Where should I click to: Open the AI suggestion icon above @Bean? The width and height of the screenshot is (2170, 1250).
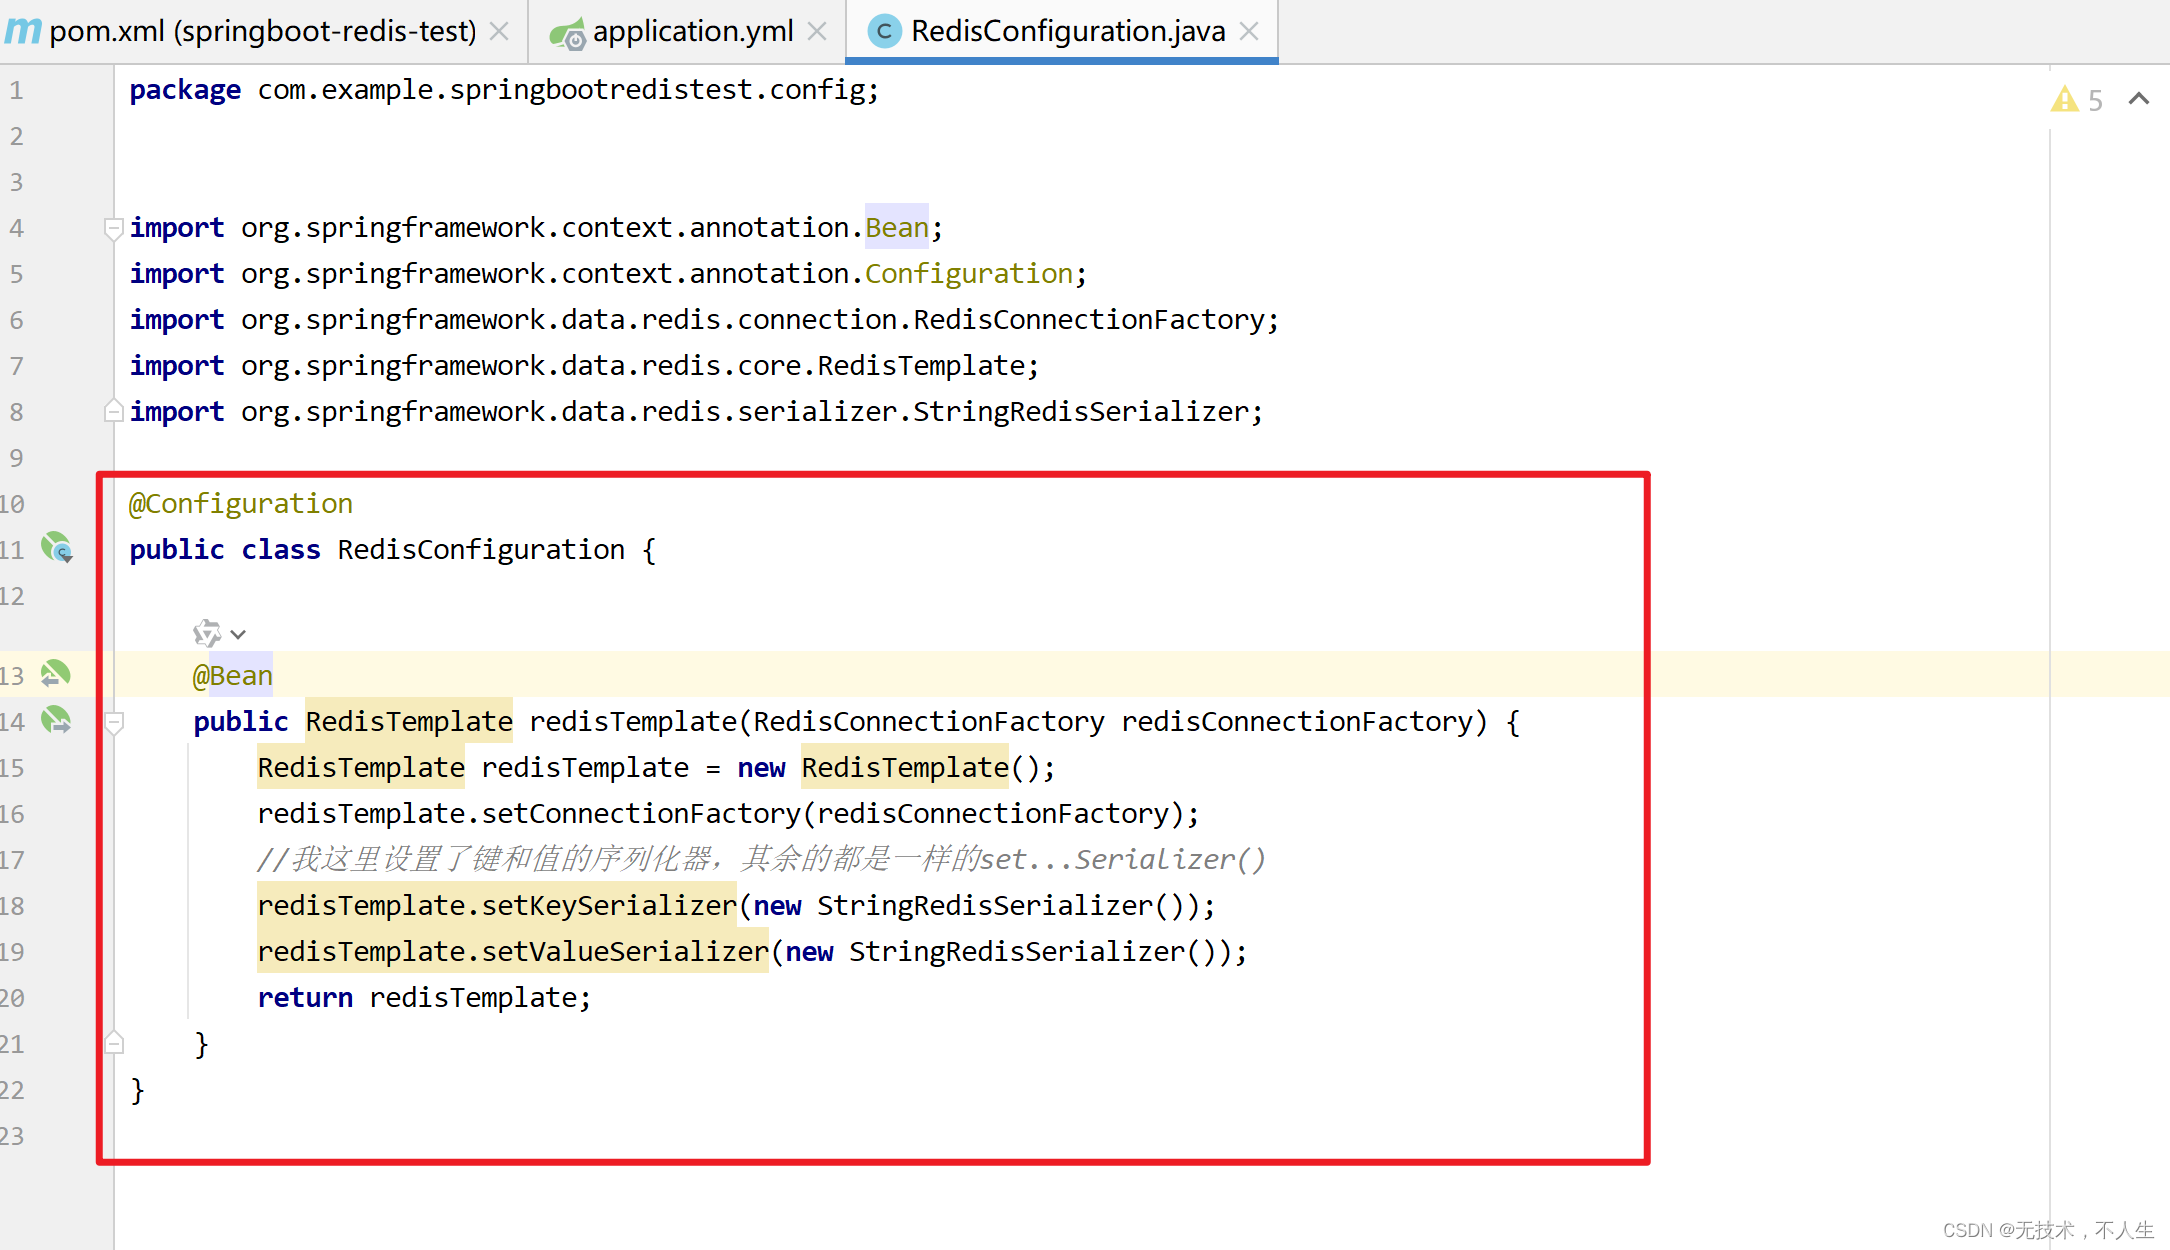[x=207, y=633]
